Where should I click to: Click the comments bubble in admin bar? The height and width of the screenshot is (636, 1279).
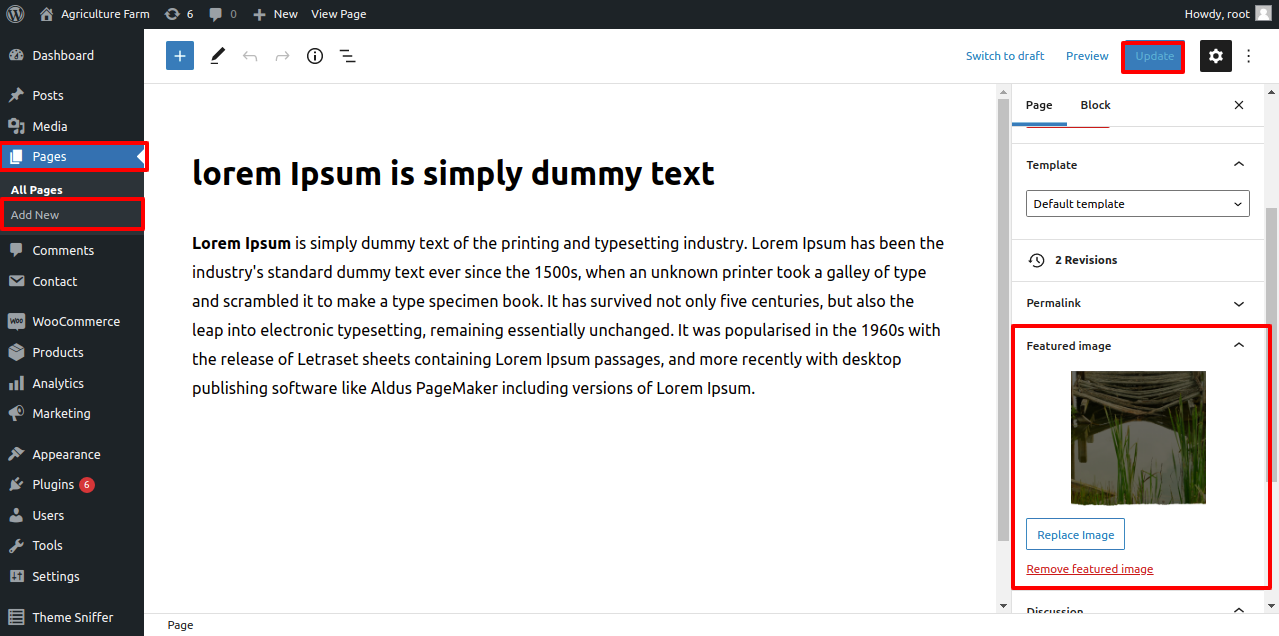222,14
